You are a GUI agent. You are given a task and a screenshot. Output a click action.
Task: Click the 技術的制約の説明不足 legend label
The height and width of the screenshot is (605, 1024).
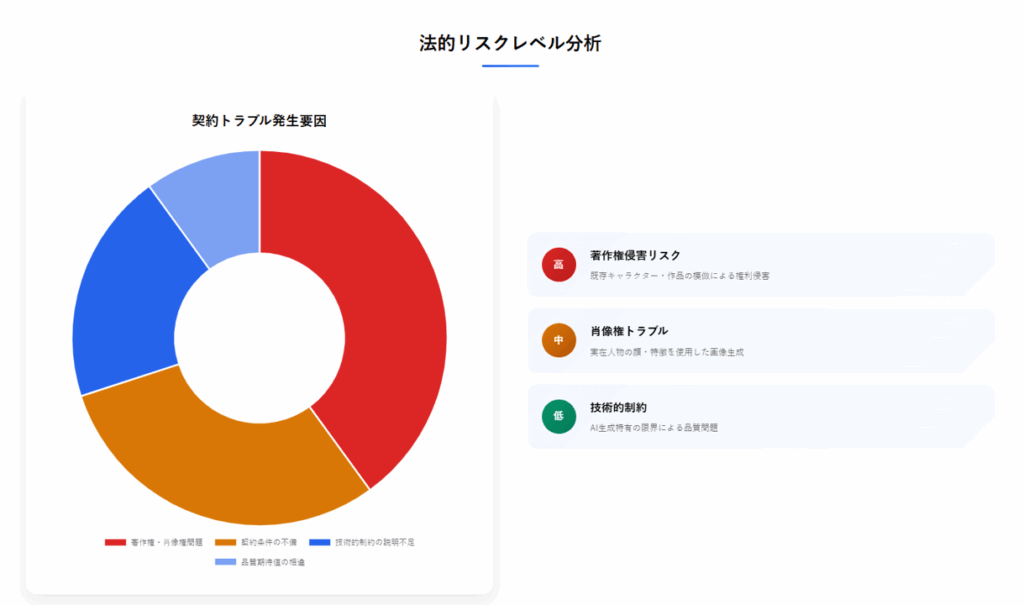375,542
